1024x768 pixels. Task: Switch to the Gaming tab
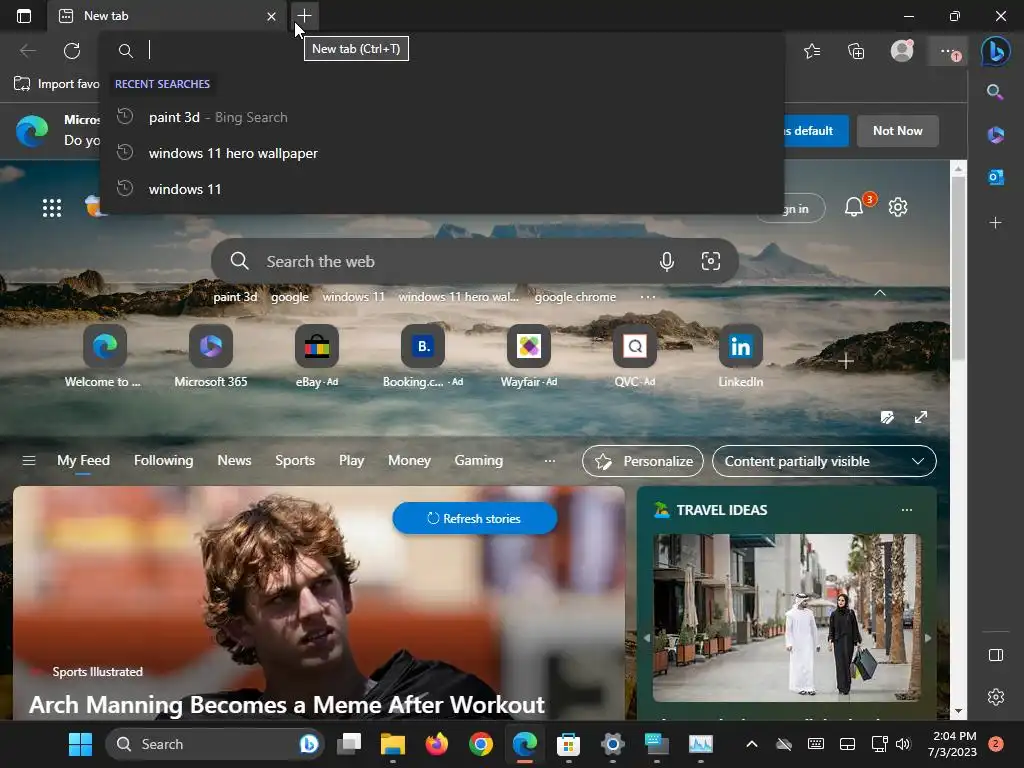pyautogui.click(x=479, y=460)
